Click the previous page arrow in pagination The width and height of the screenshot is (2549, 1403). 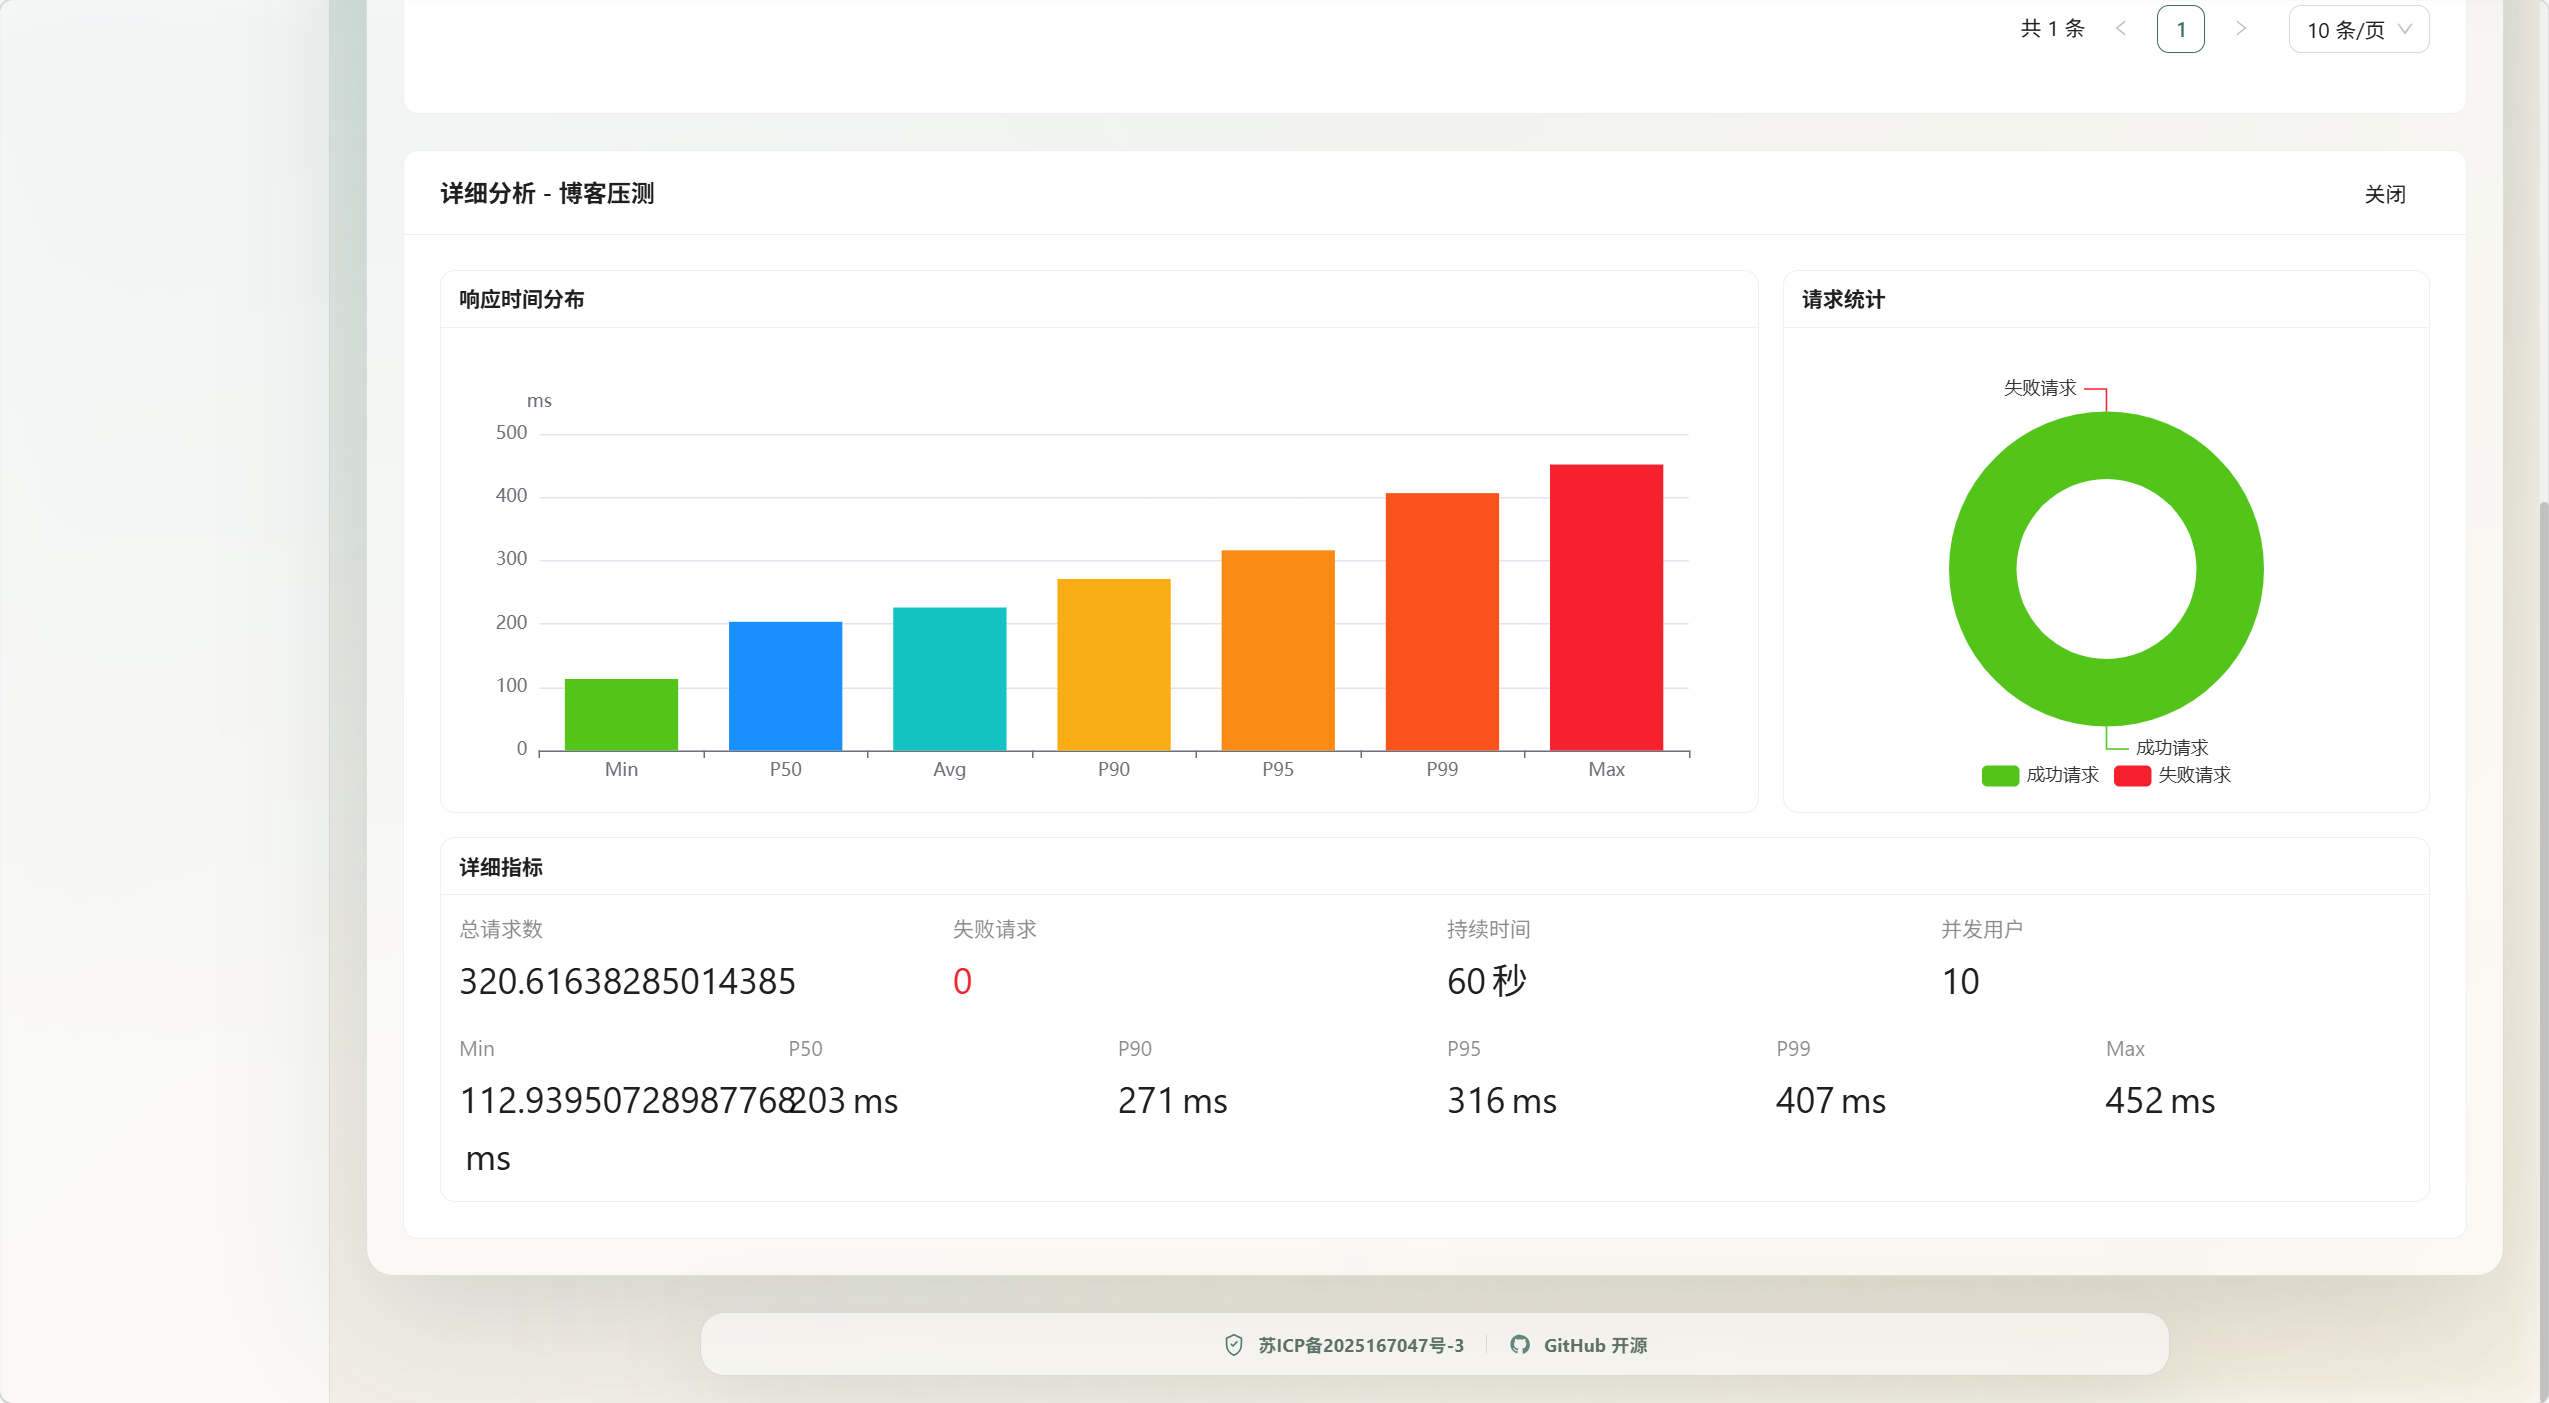2121,29
